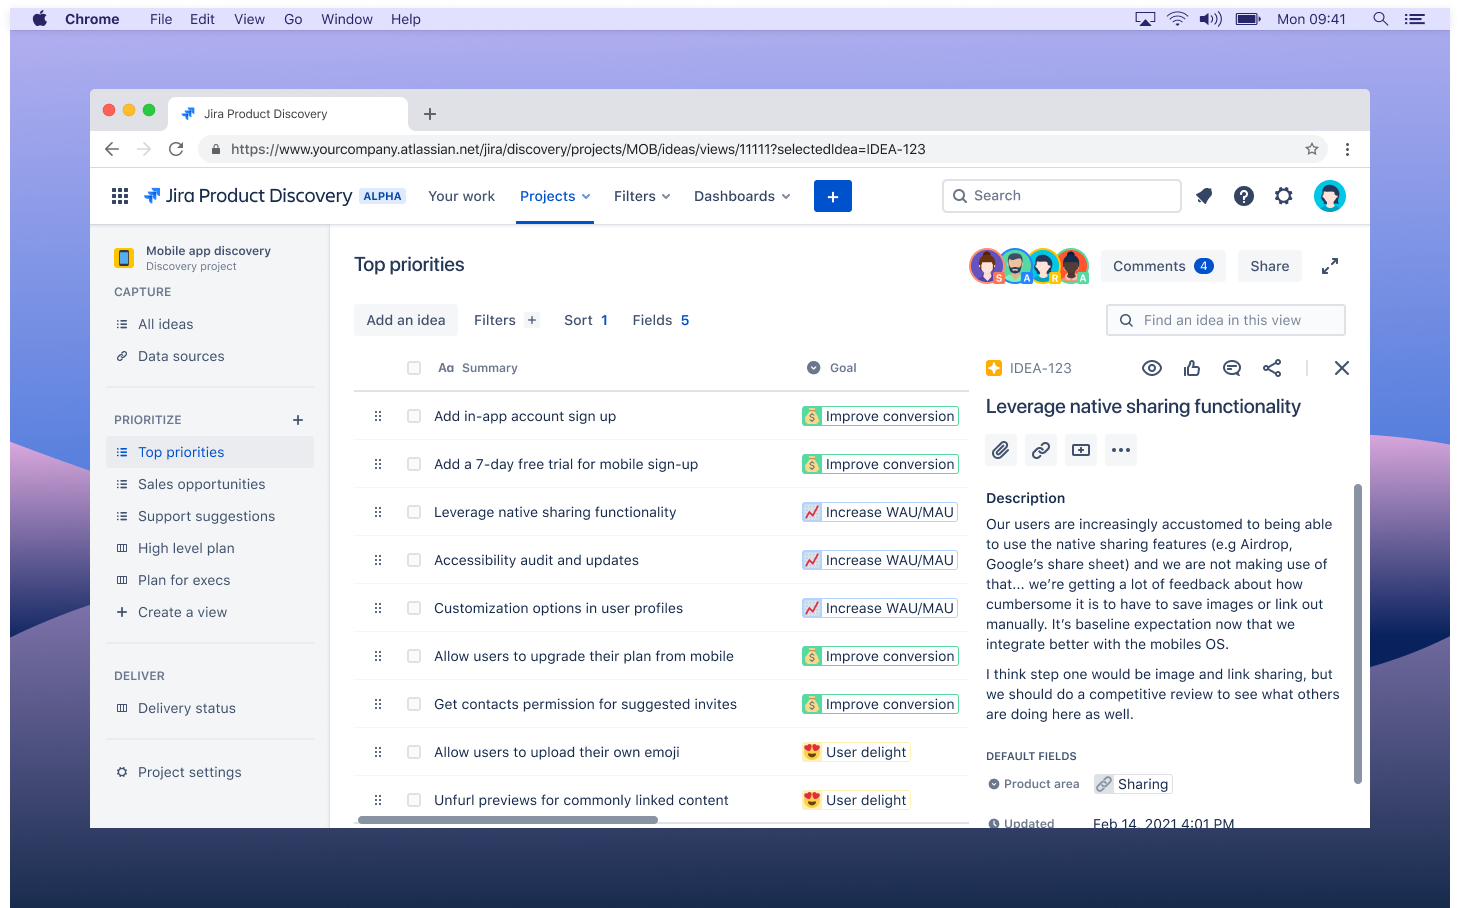Add a new view in Prioritize section
Viewport: 1460px width, 908px height.
(298, 420)
